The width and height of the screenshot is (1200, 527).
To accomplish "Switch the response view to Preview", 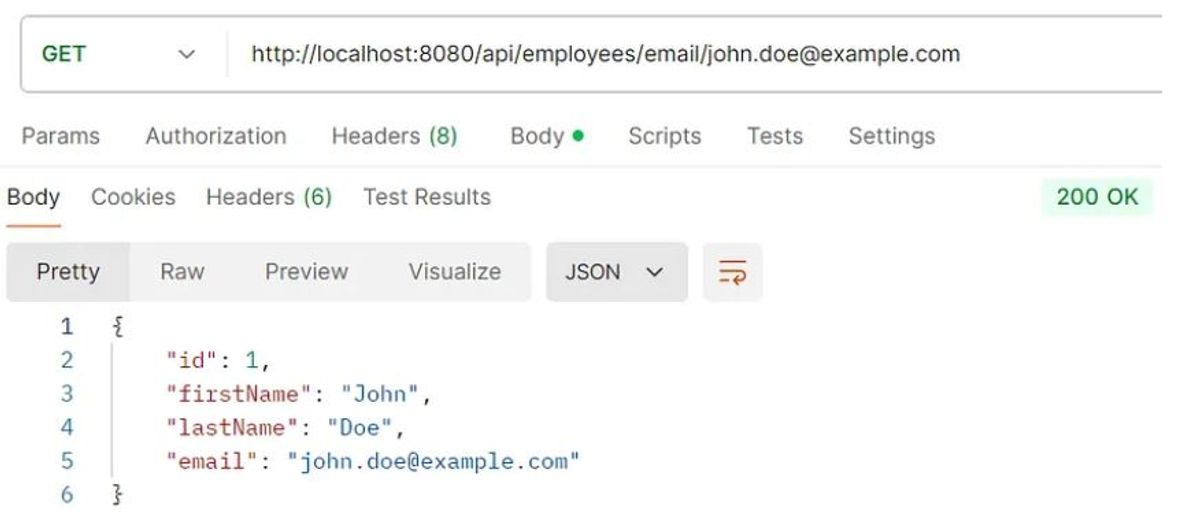I will (x=306, y=272).
